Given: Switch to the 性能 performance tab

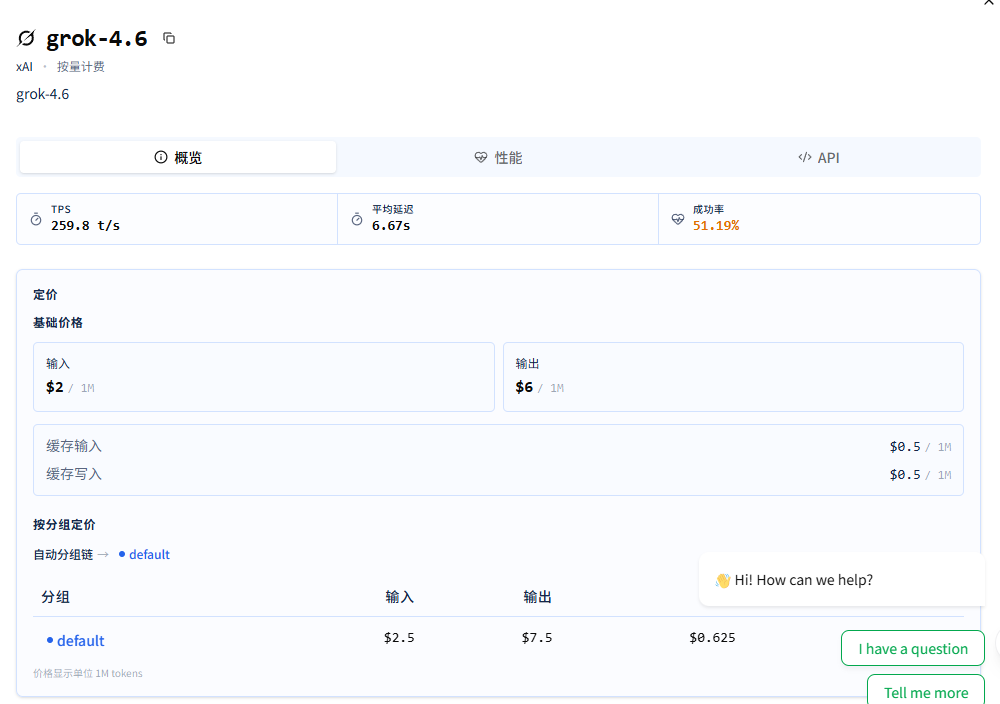Looking at the screenshot, I should coord(499,158).
